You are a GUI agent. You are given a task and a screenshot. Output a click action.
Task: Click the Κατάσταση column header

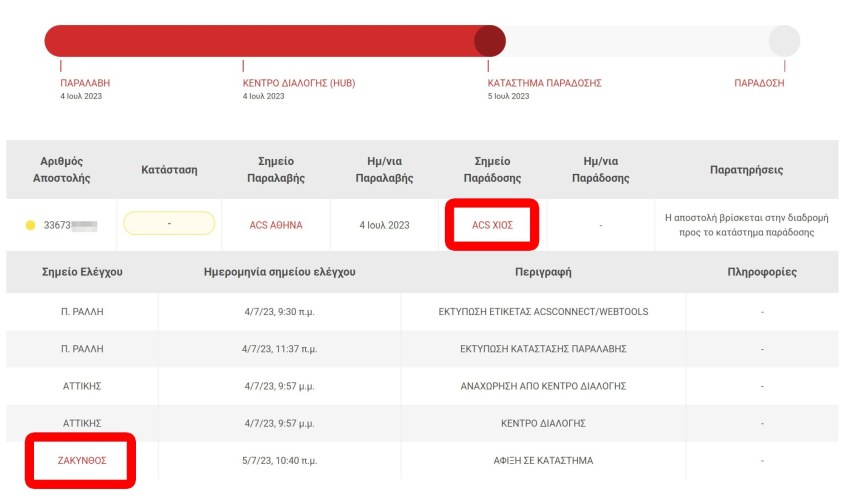(169, 170)
